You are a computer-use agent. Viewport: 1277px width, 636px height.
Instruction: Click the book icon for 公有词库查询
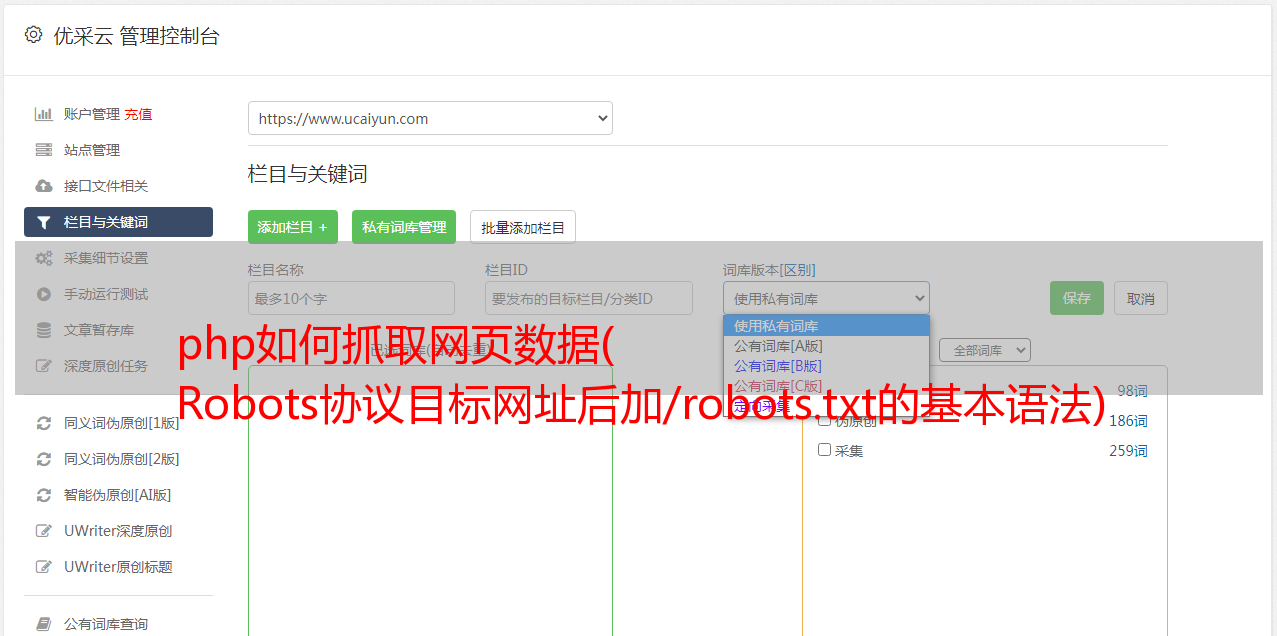click(x=44, y=624)
